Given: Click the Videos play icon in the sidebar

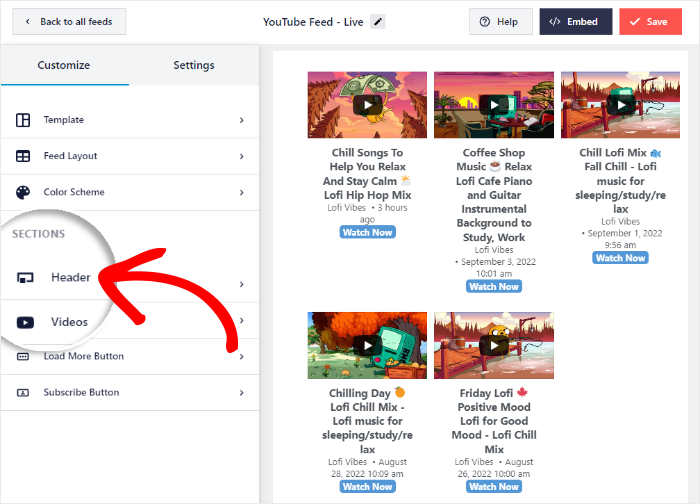Looking at the screenshot, I should coord(25,322).
